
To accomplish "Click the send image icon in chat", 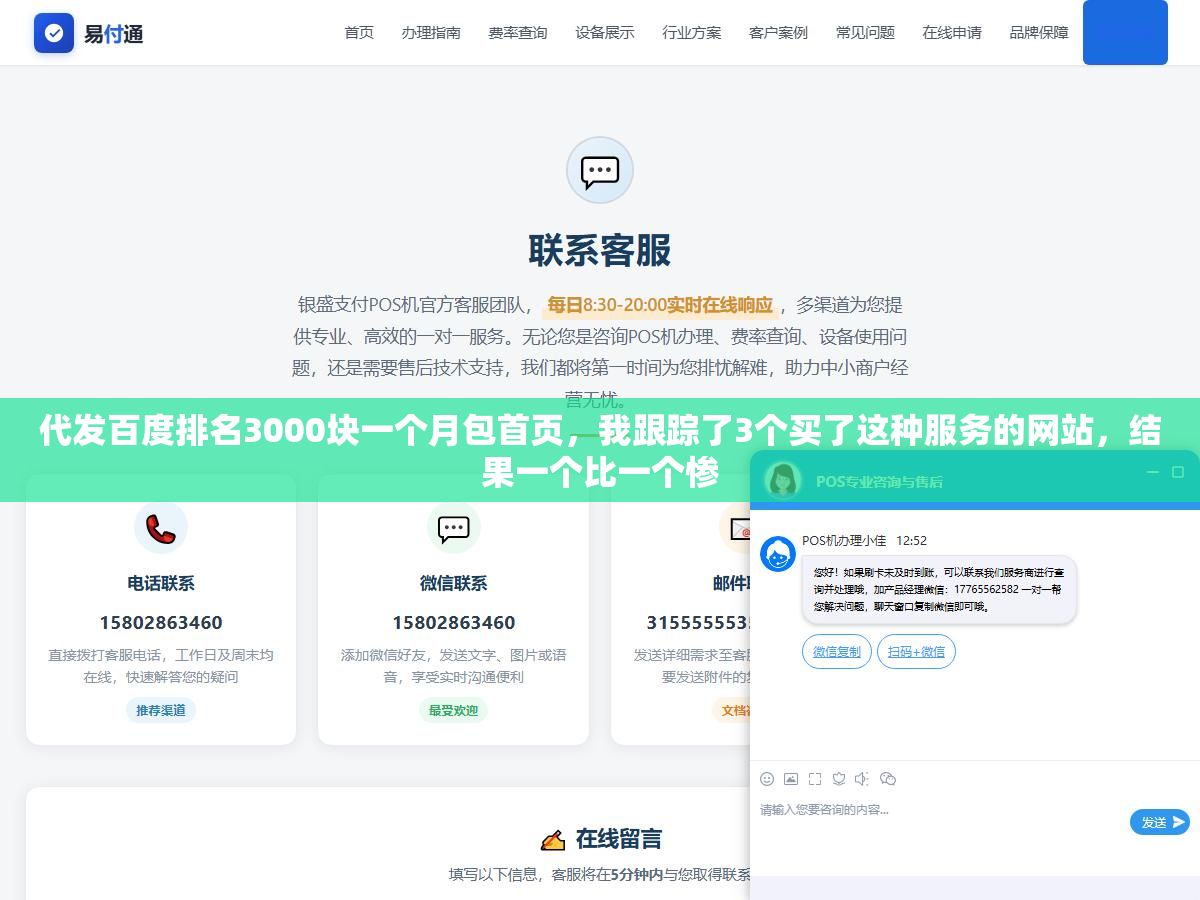I will 791,778.
